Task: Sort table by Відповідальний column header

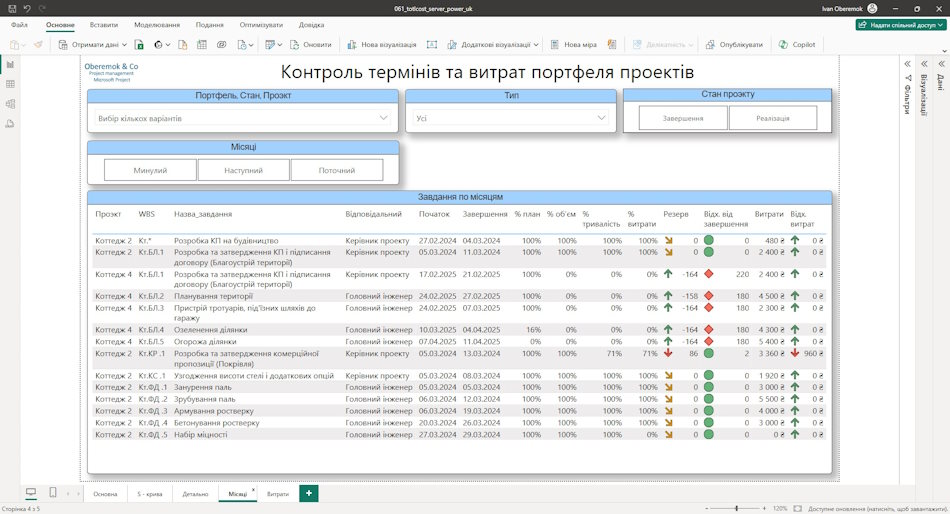Action: (373, 214)
